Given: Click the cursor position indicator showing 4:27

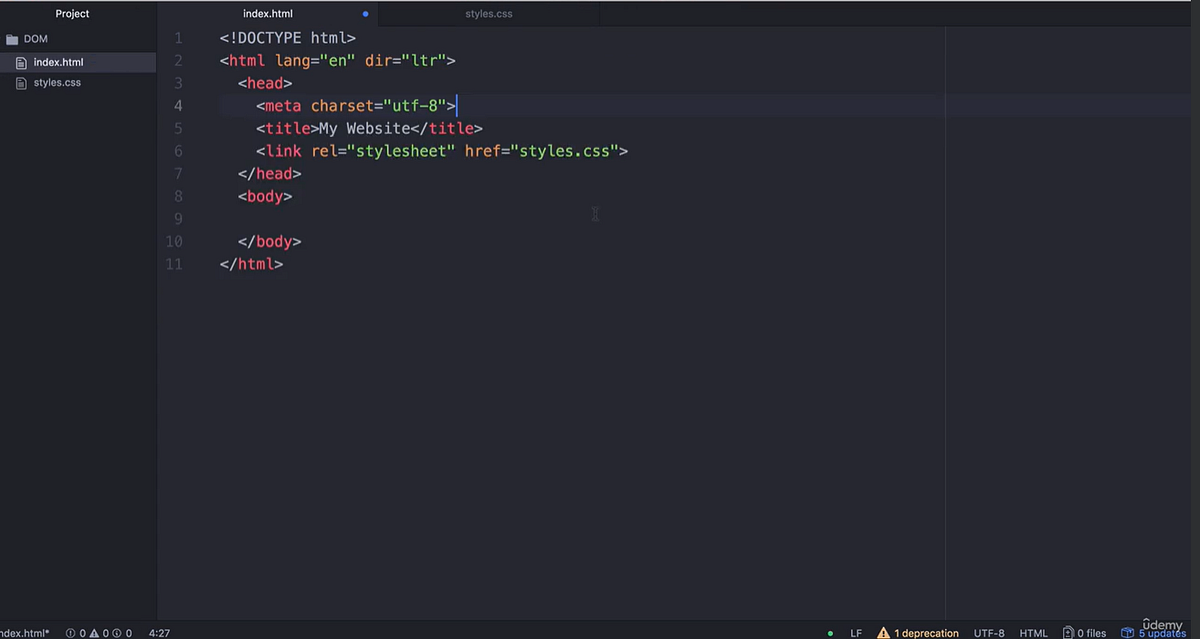Looking at the screenshot, I should point(158,632).
